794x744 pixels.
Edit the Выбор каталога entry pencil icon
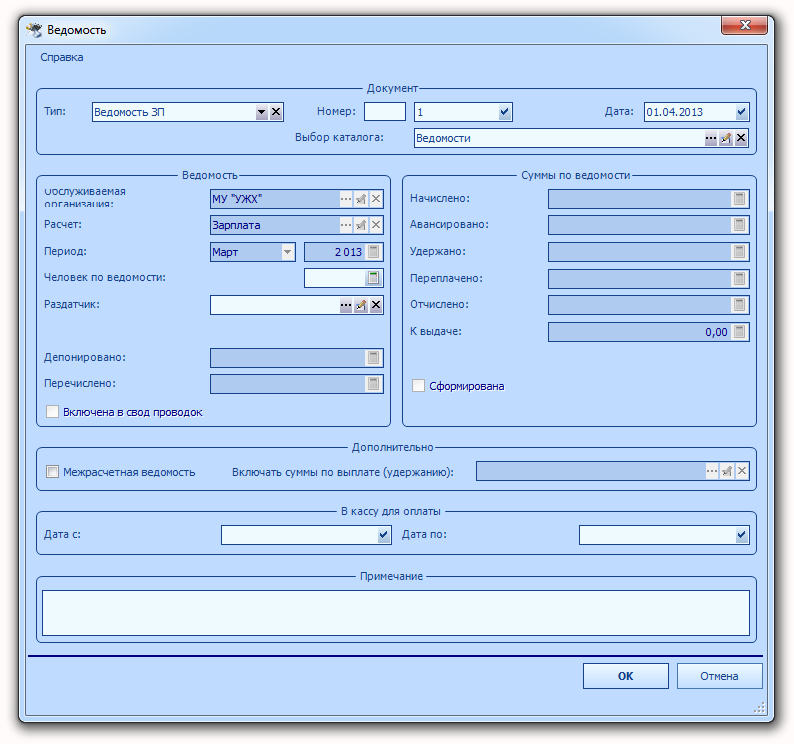pos(726,138)
